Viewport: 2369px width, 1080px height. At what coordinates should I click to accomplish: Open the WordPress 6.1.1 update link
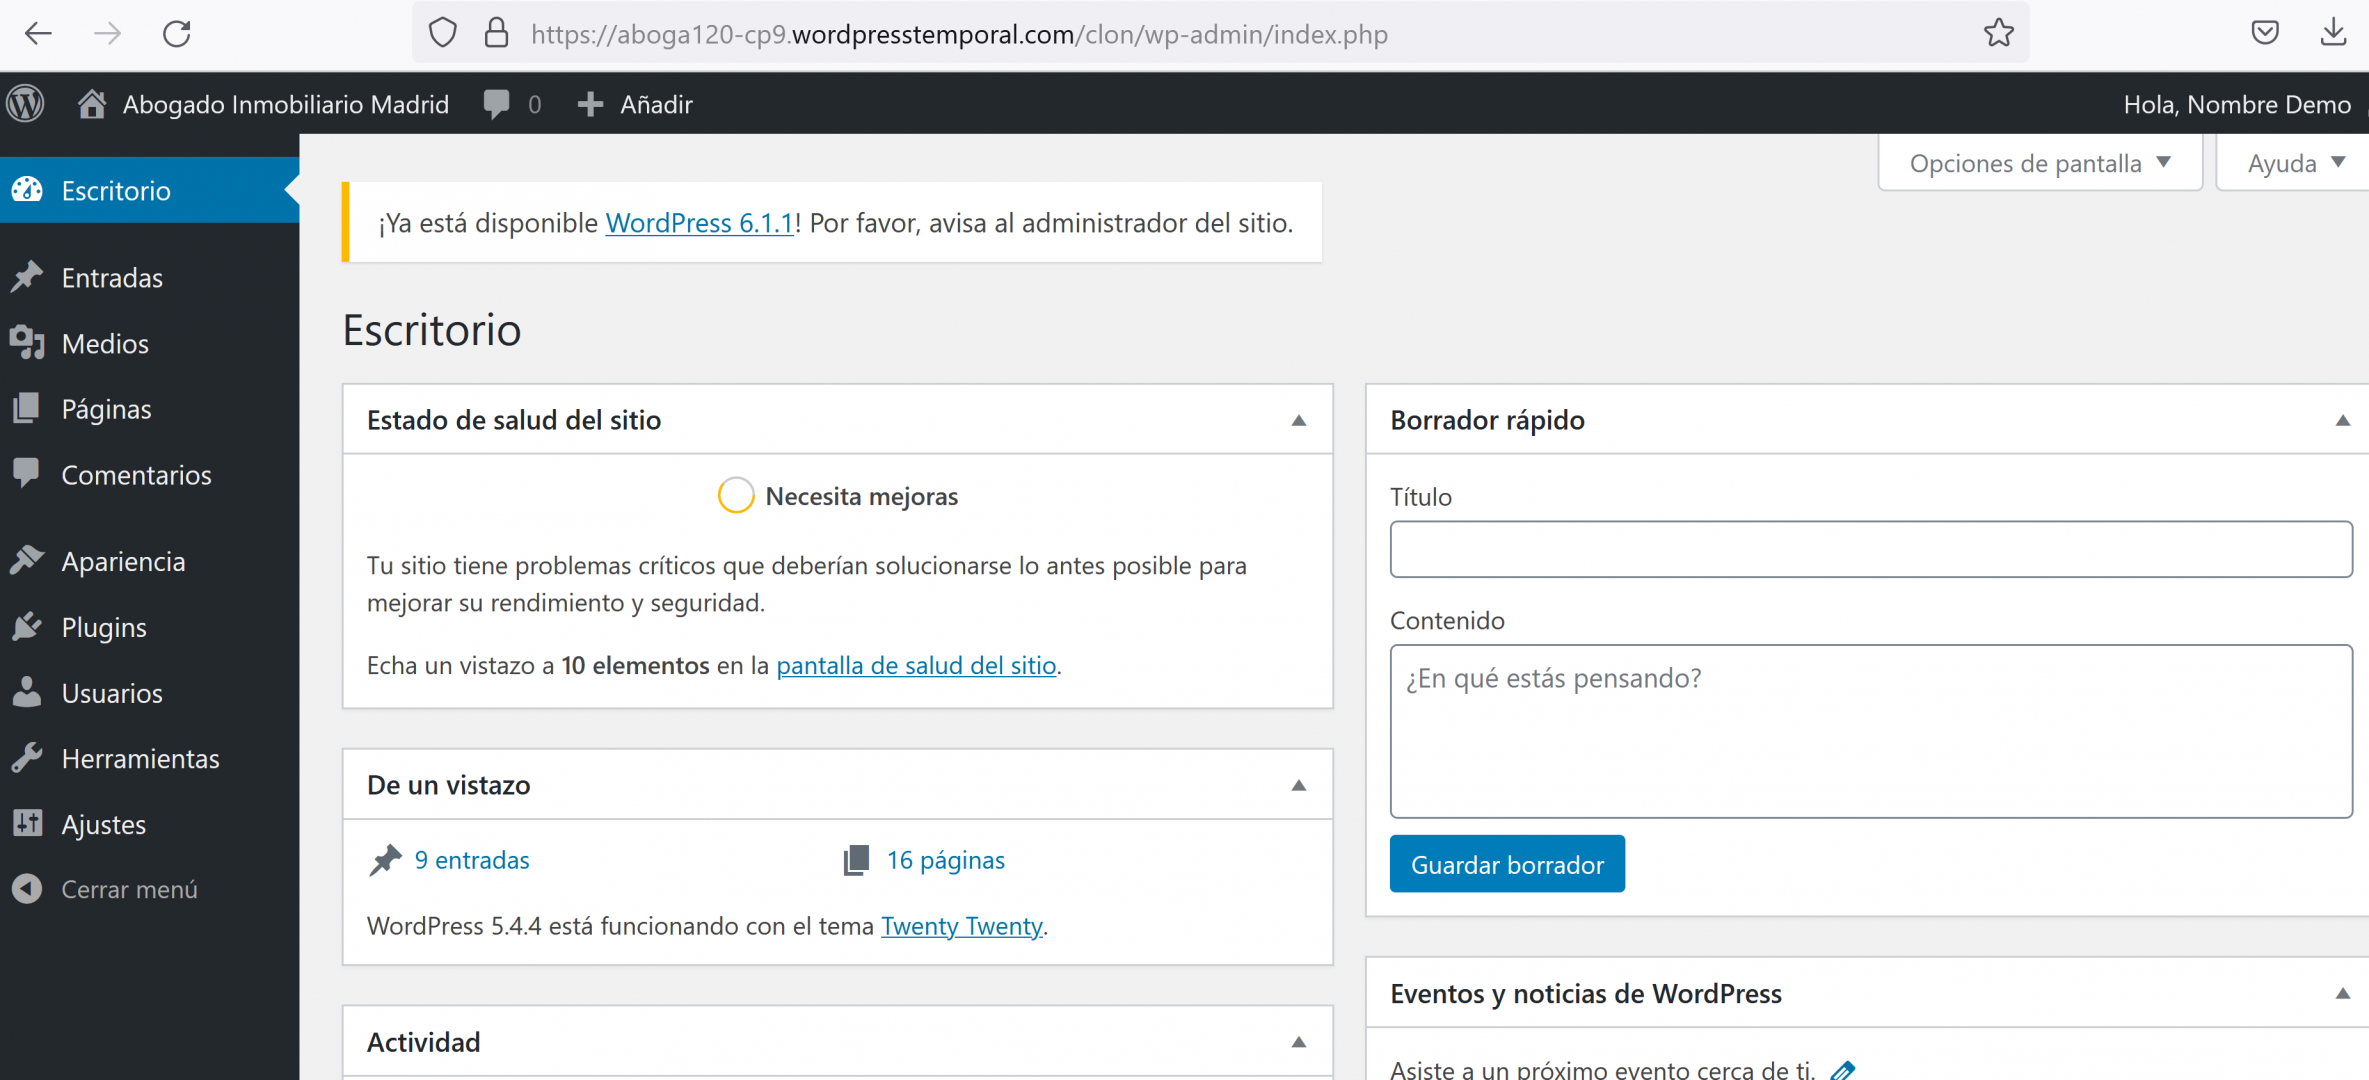(x=699, y=222)
